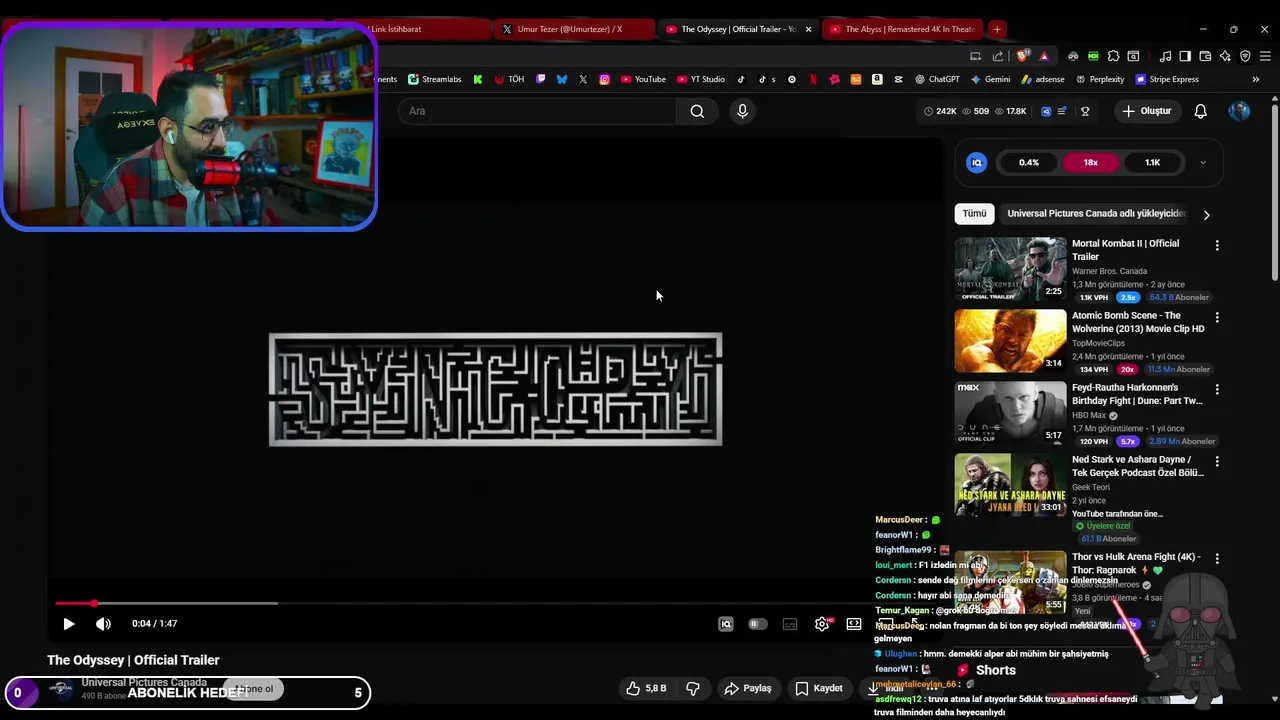Open Brave Wallet icon in toolbar

1205,56
